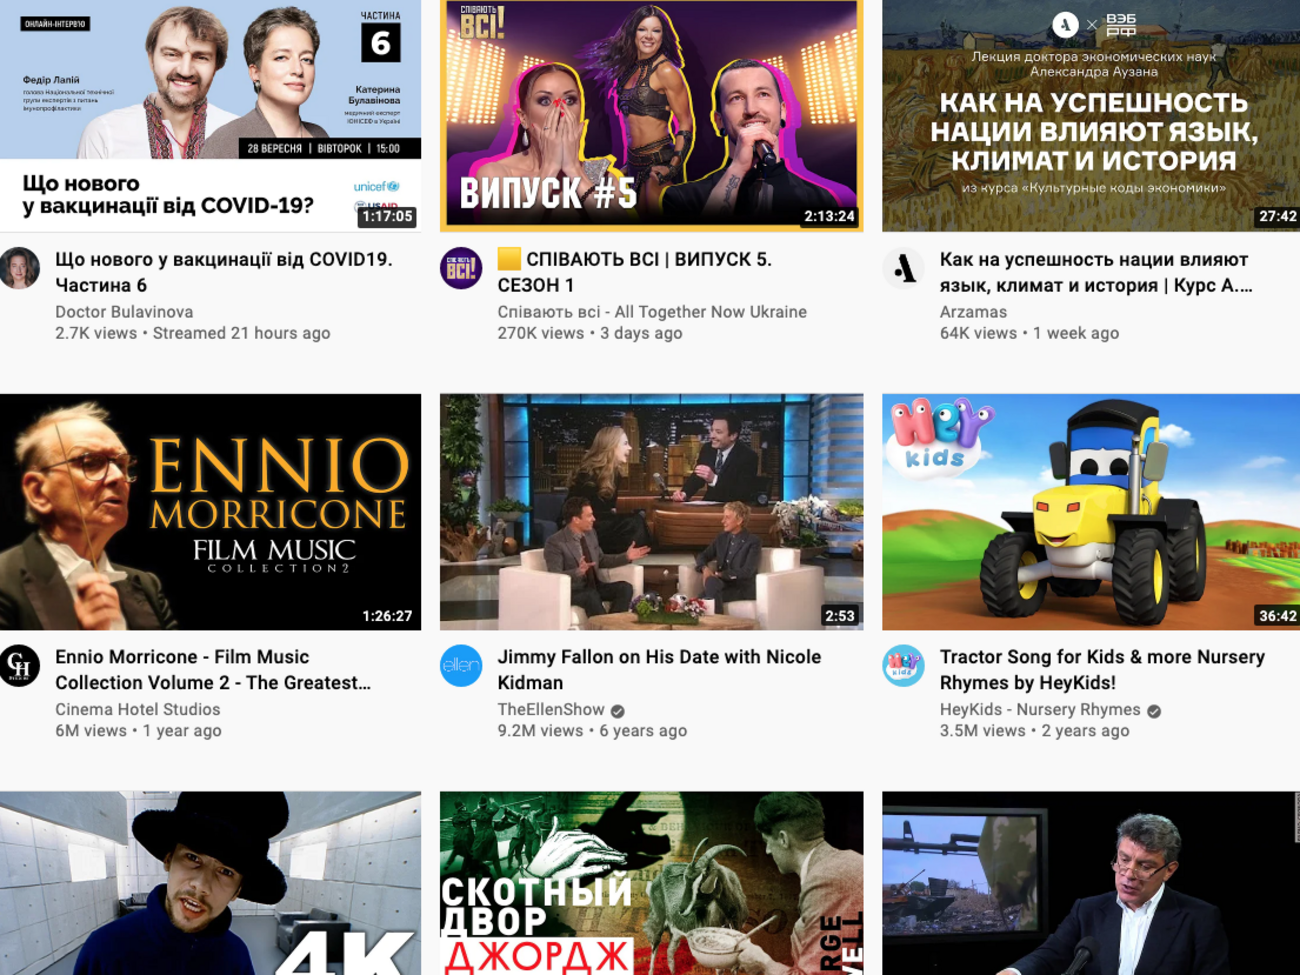Open TheEllenShow round channel avatar

[x=461, y=666]
